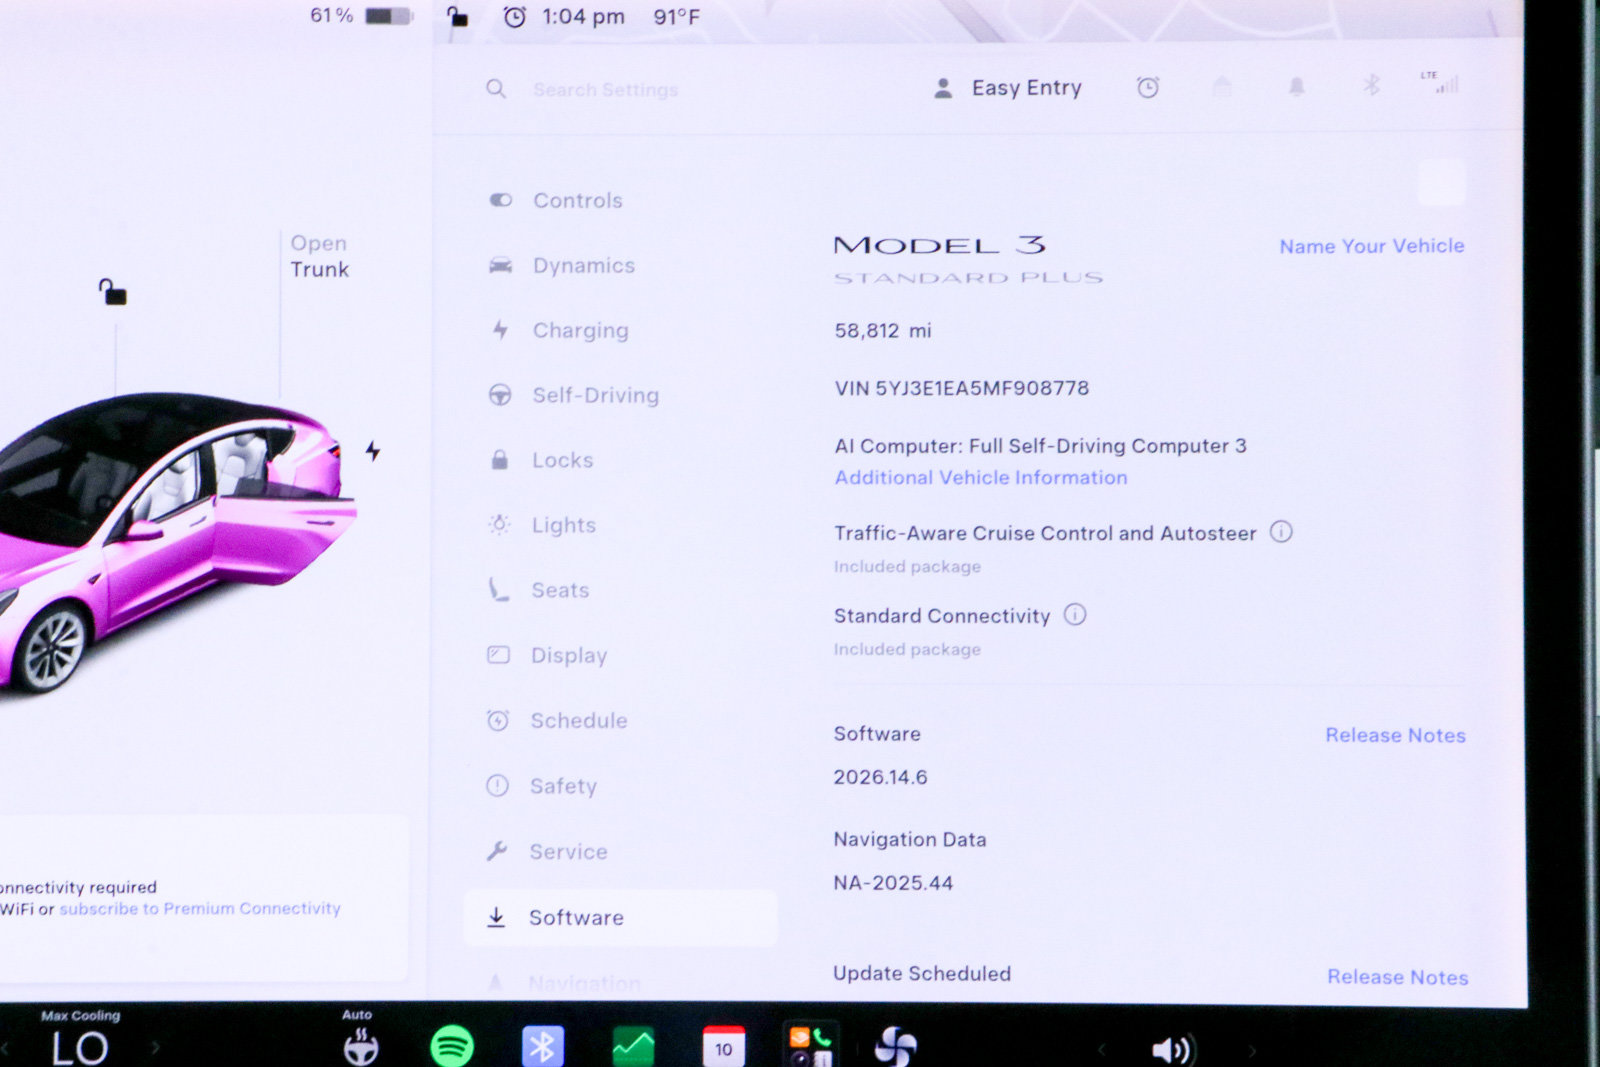This screenshot has width=1600, height=1067.
Task: Show info for Standard Connectivity
Action: coord(1075,615)
